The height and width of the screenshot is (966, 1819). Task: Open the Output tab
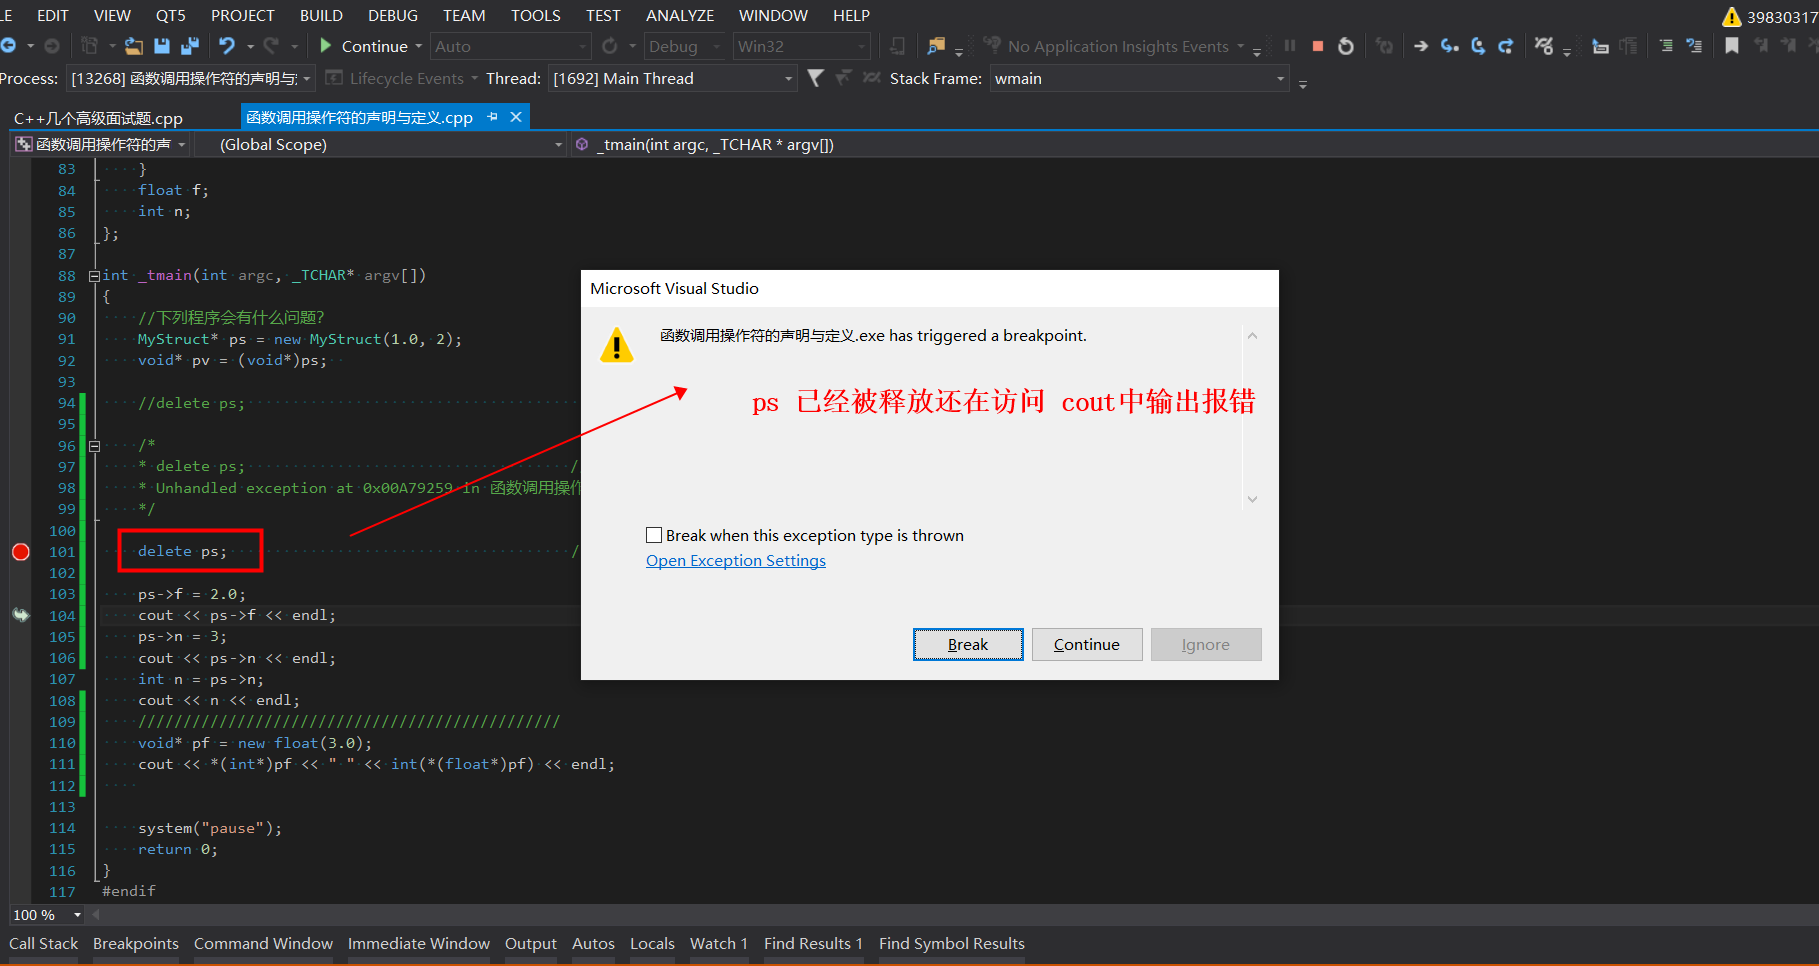pyautogui.click(x=530, y=943)
